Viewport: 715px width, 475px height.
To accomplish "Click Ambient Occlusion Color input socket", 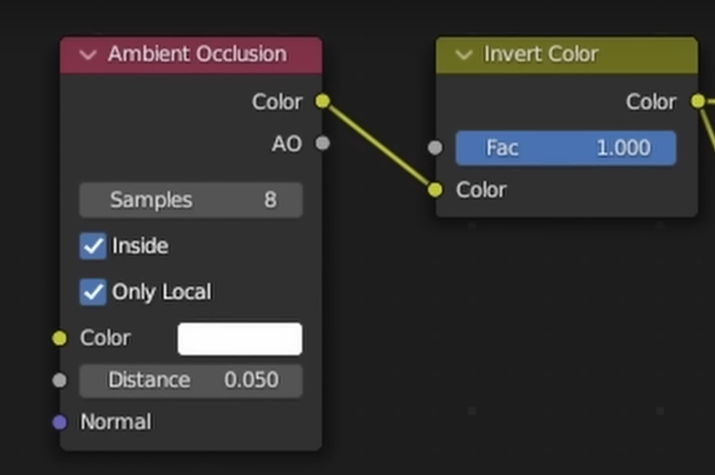I will [x=60, y=338].
